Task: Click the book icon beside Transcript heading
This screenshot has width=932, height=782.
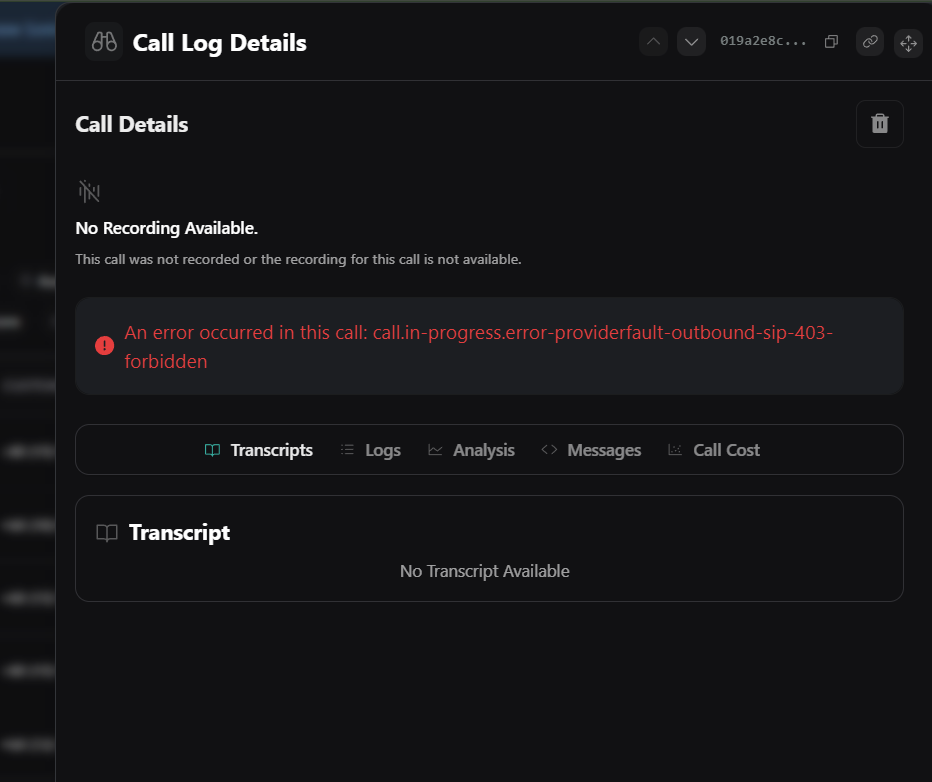Action: [106, 533]
